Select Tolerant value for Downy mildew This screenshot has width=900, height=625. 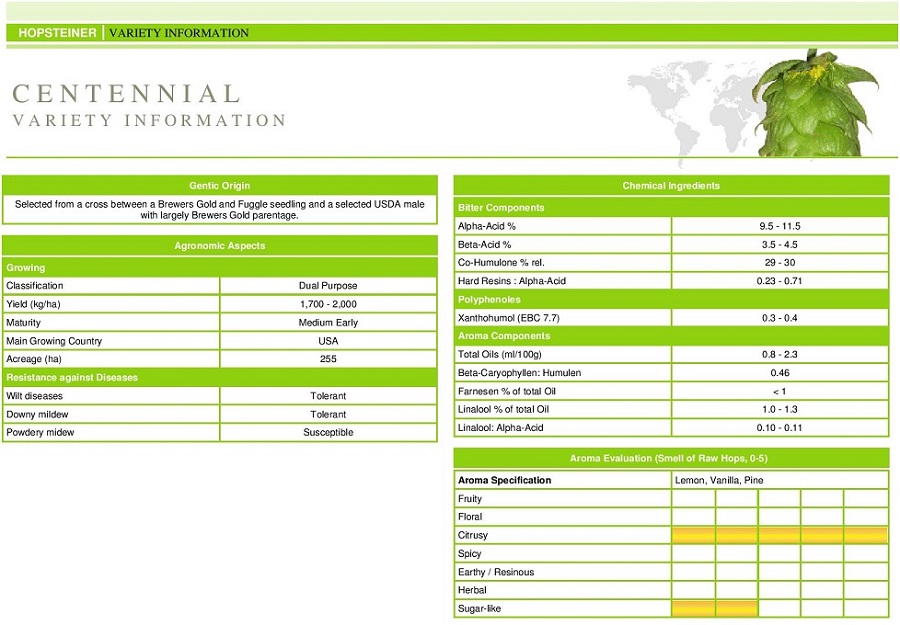(328, 414)
